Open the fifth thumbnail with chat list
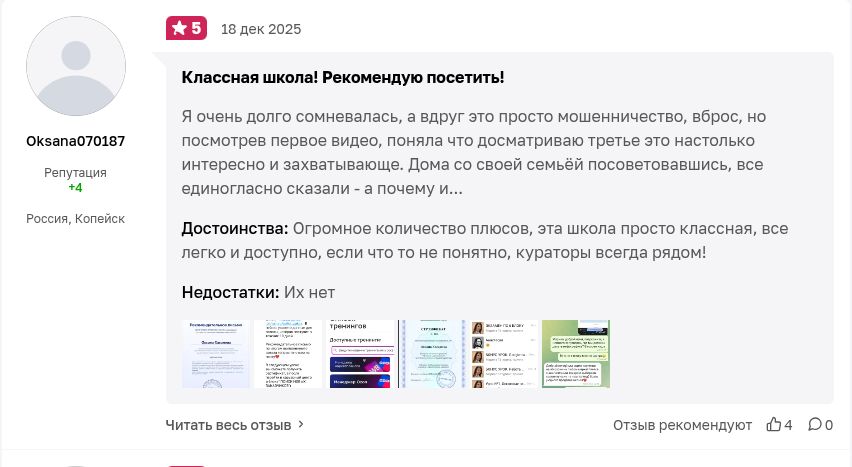Viewport: 852px width, 467px height. (504, 354)
